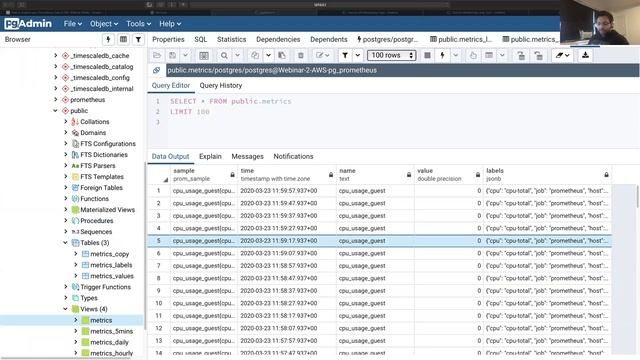This screenshot has width=640, height=360.
Task: Execute the query with lightning icon
Action: [442, 55]
